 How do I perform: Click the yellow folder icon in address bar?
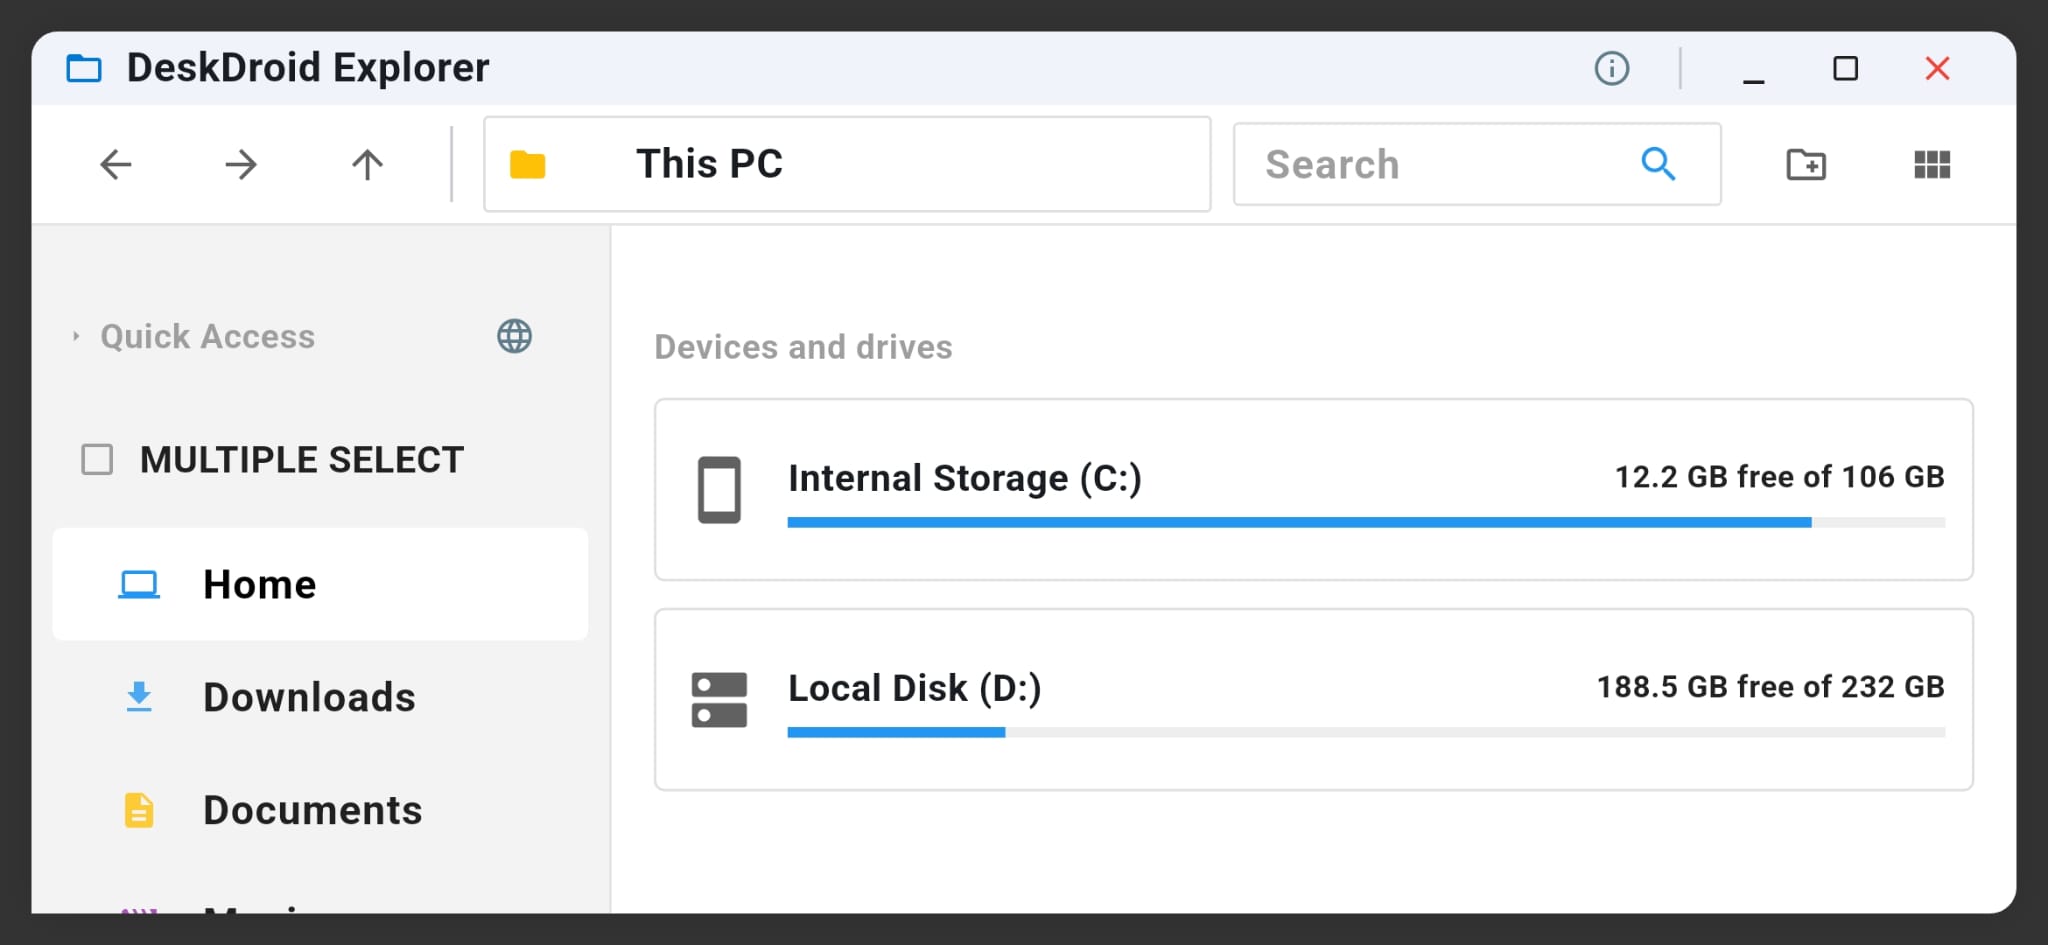(x=527, y=164)
